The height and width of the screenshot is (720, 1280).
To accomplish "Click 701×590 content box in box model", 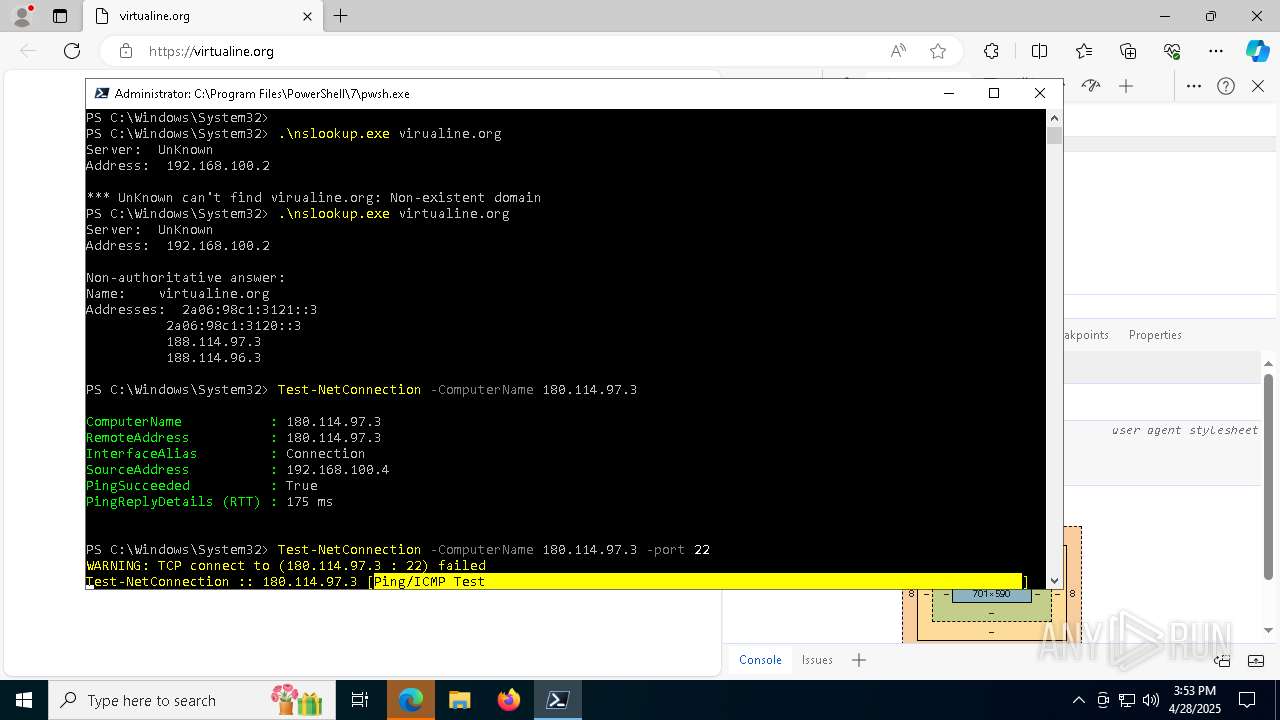I will [991, 594].
